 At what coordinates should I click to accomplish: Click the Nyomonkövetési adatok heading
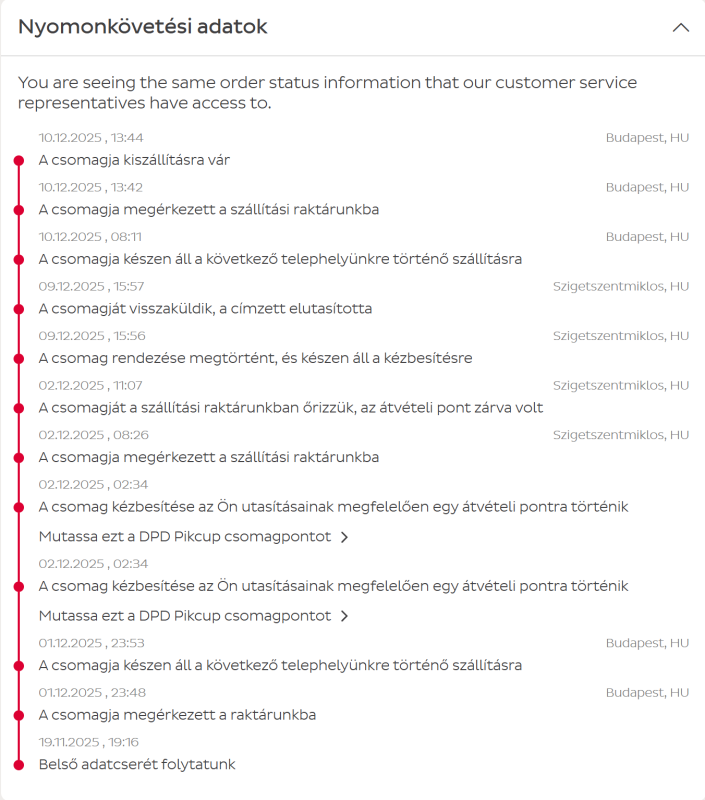143,27
